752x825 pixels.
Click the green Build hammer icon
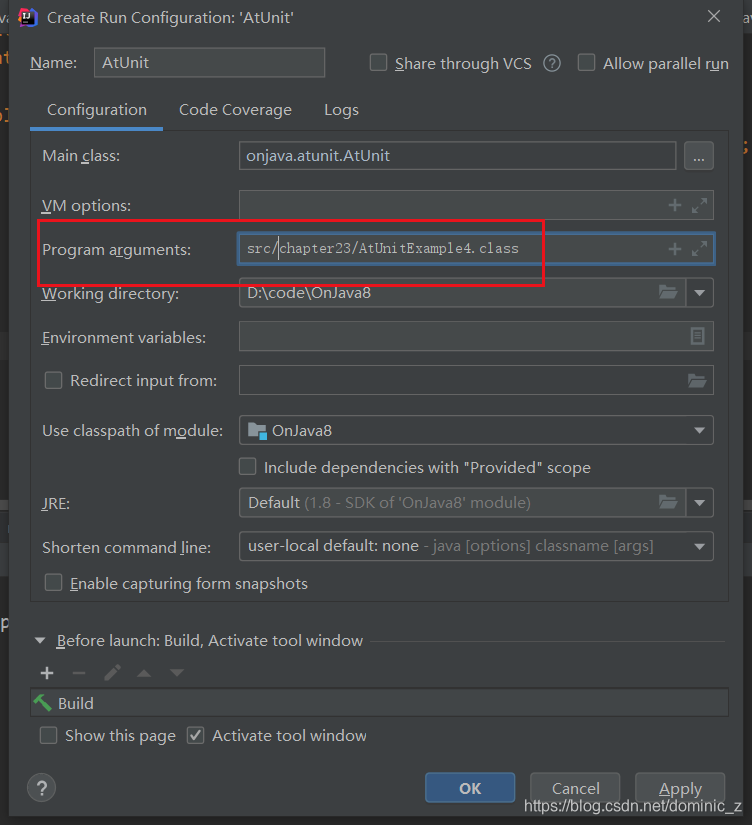[42, 702]
